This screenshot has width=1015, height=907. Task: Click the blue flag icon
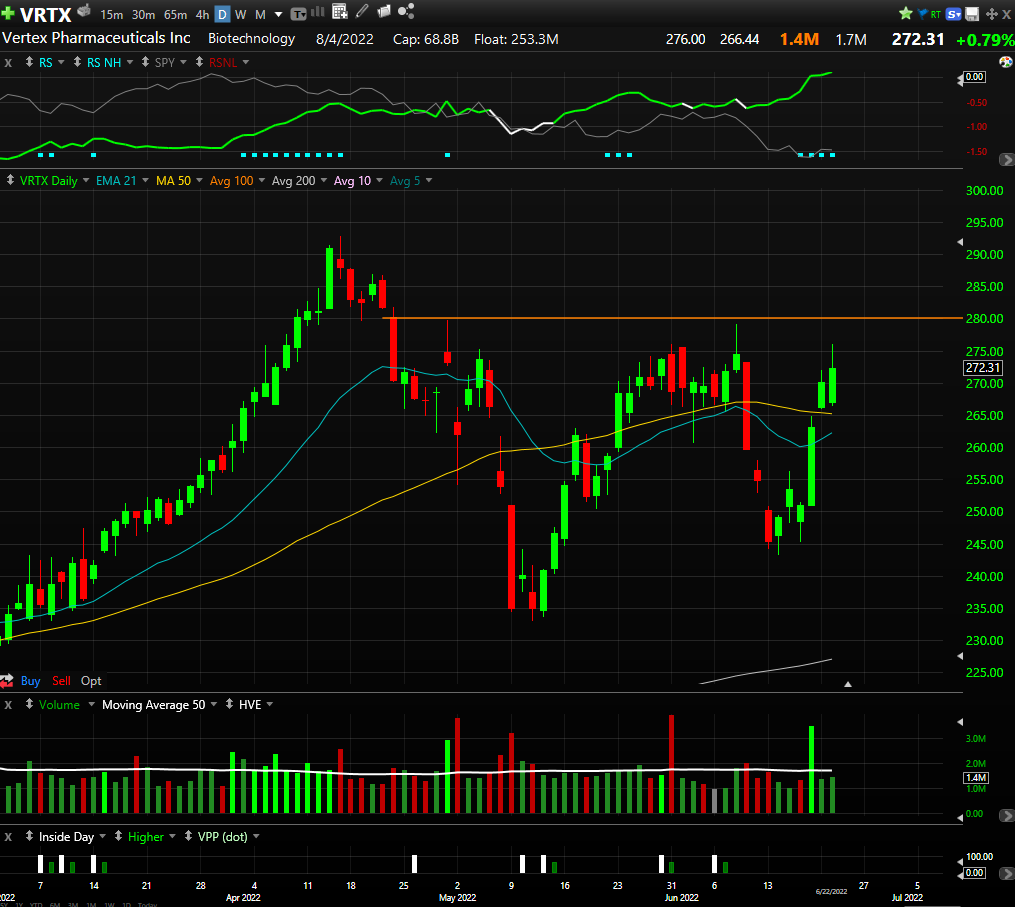[922, 14]
